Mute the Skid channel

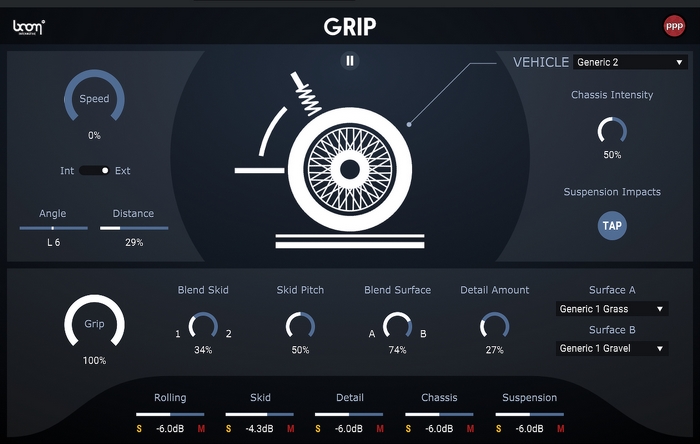pyautogui.click(x=290, y=429)
